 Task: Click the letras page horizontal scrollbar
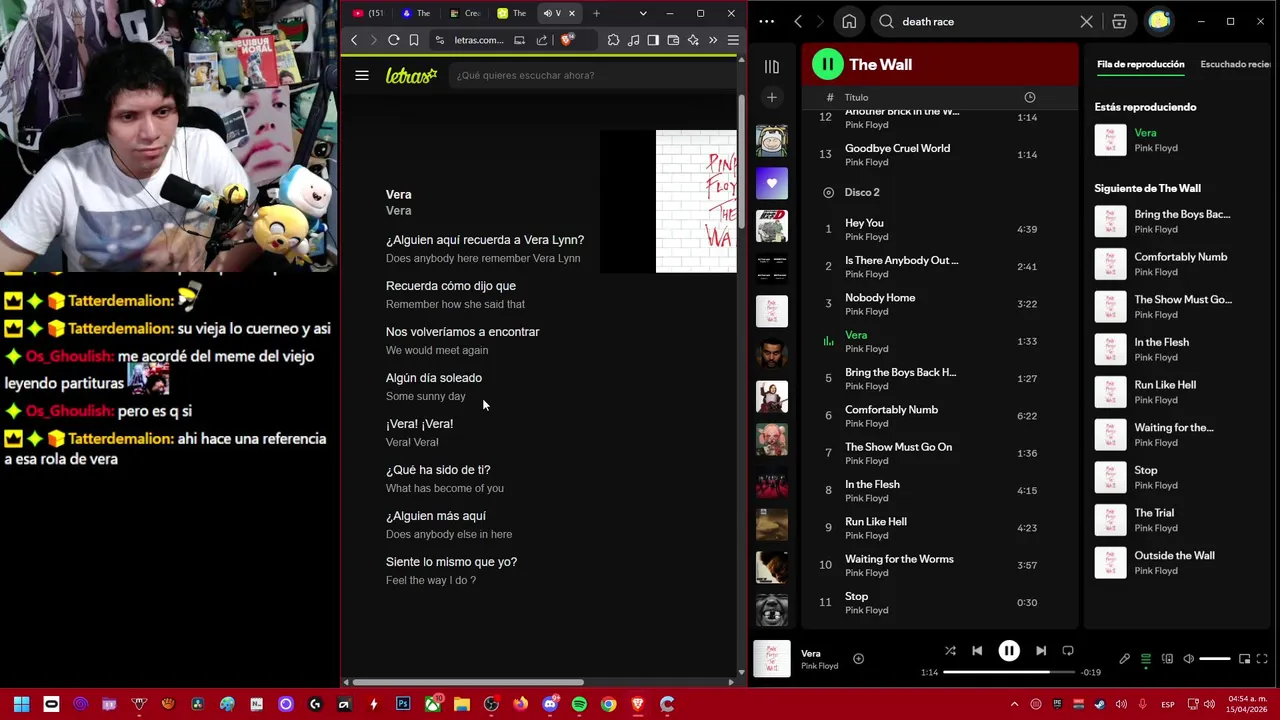pyautogui.click(x=468, y=682)
